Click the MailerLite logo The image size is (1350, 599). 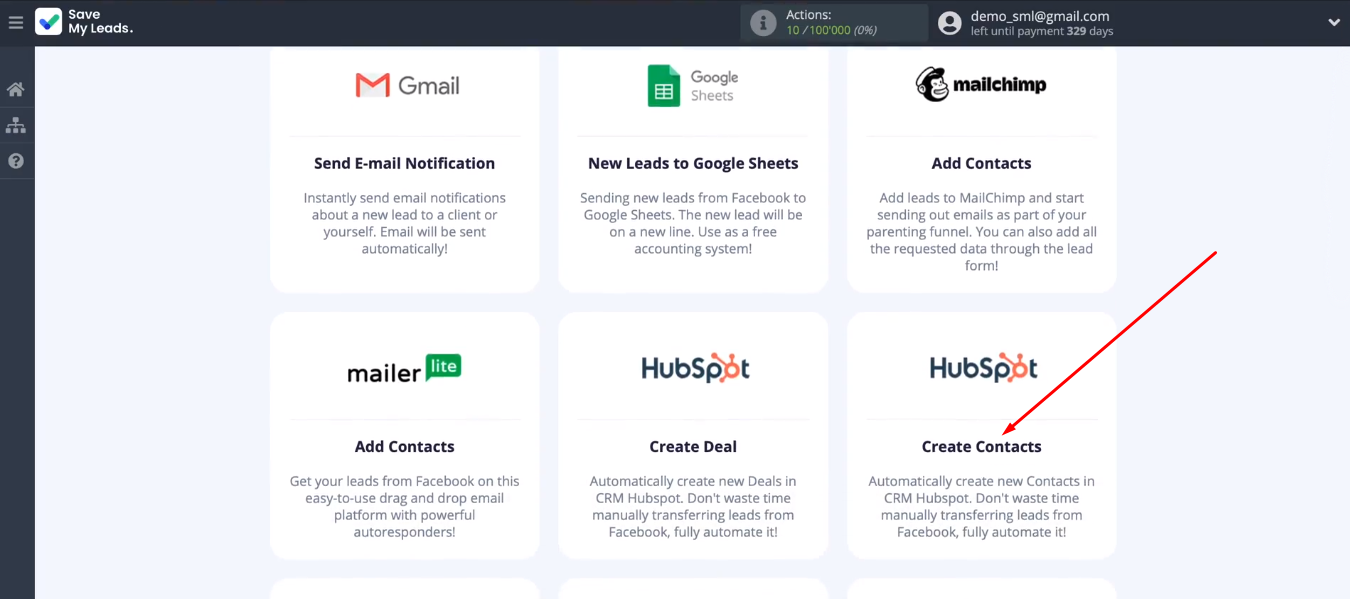tap(404, 369)
